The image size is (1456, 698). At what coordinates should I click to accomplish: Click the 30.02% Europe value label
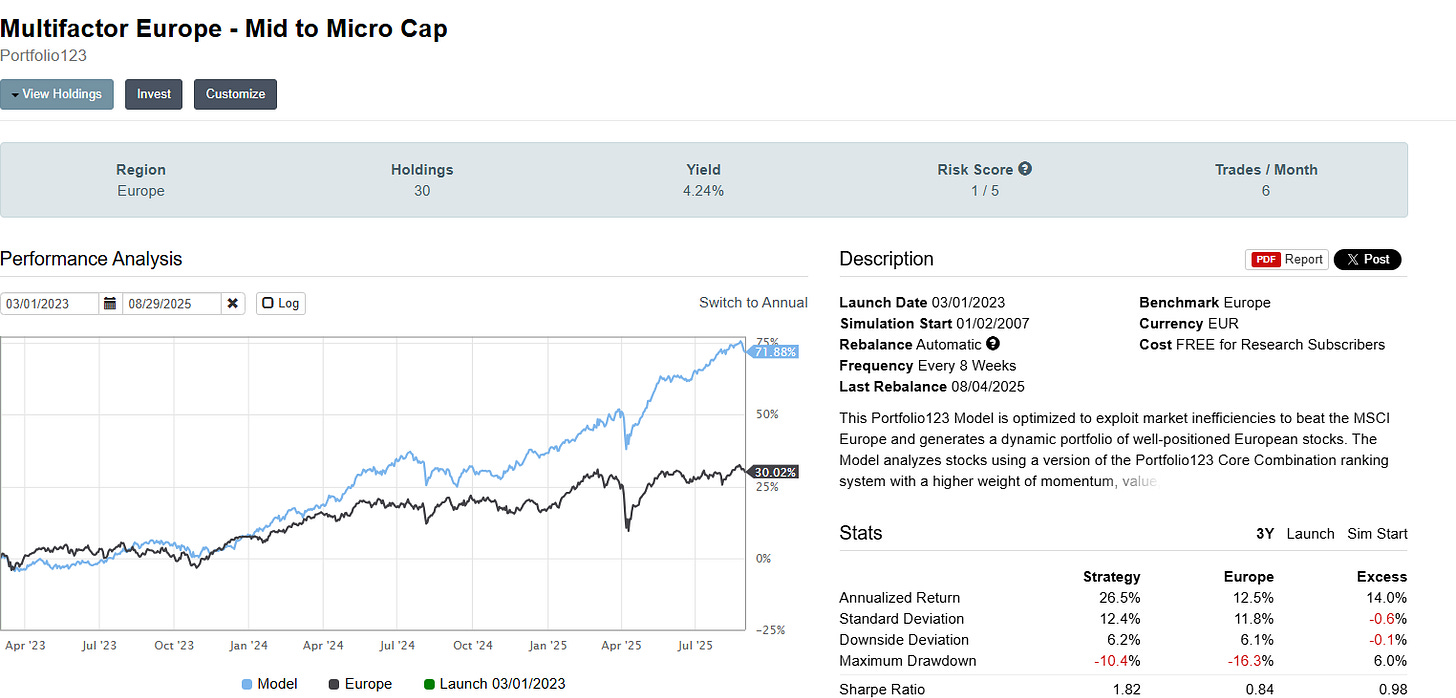775,472
